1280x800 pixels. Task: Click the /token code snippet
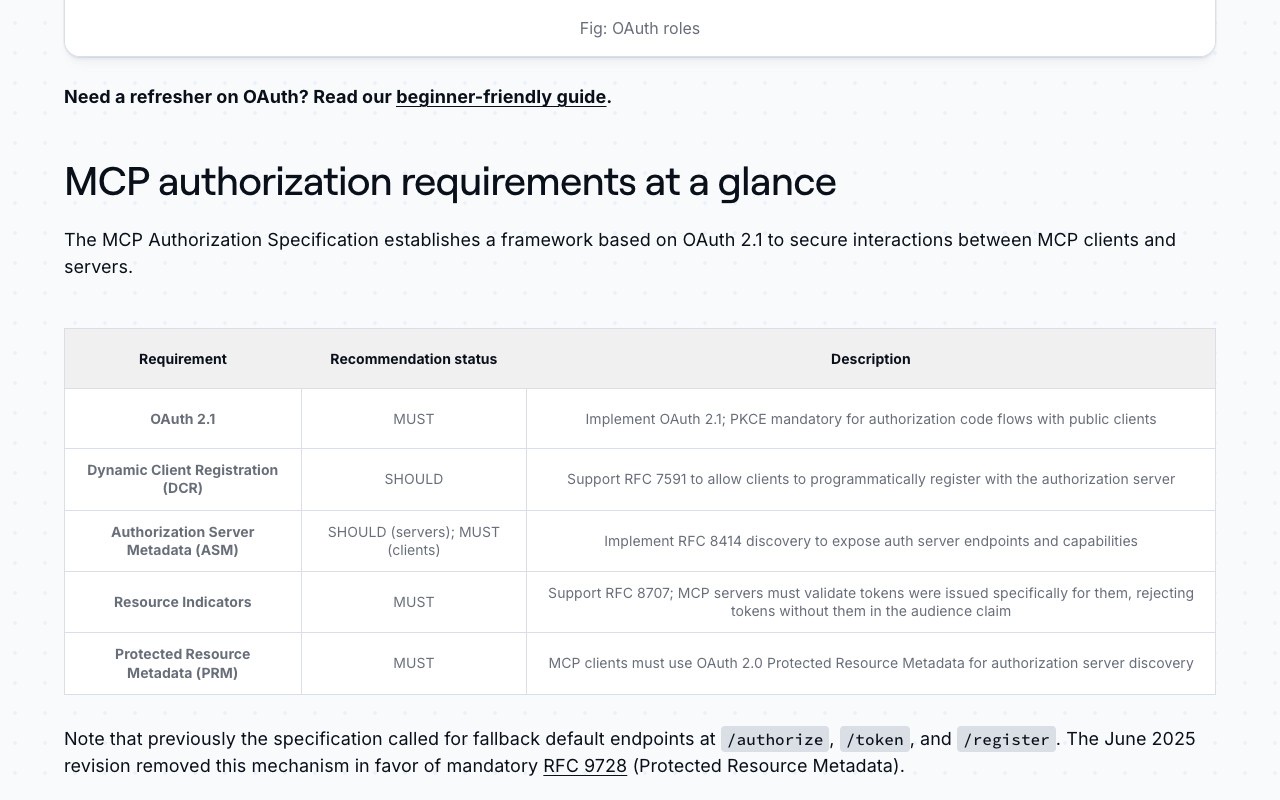click(x=875, y=739)
